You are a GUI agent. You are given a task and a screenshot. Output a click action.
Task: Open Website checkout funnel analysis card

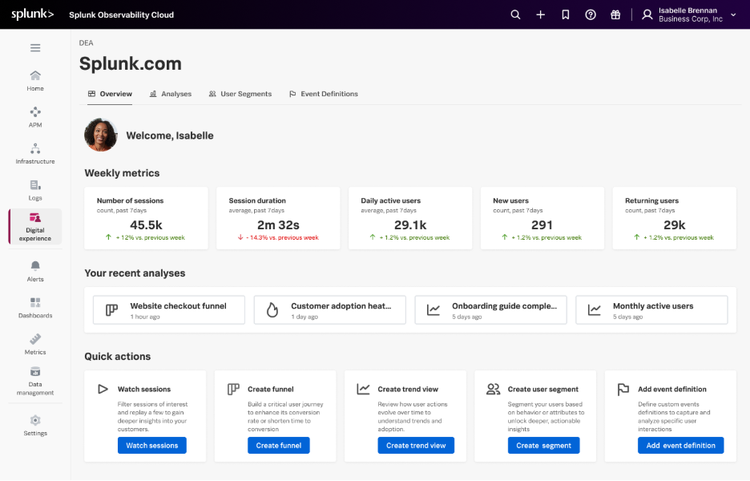click(169, 310)
